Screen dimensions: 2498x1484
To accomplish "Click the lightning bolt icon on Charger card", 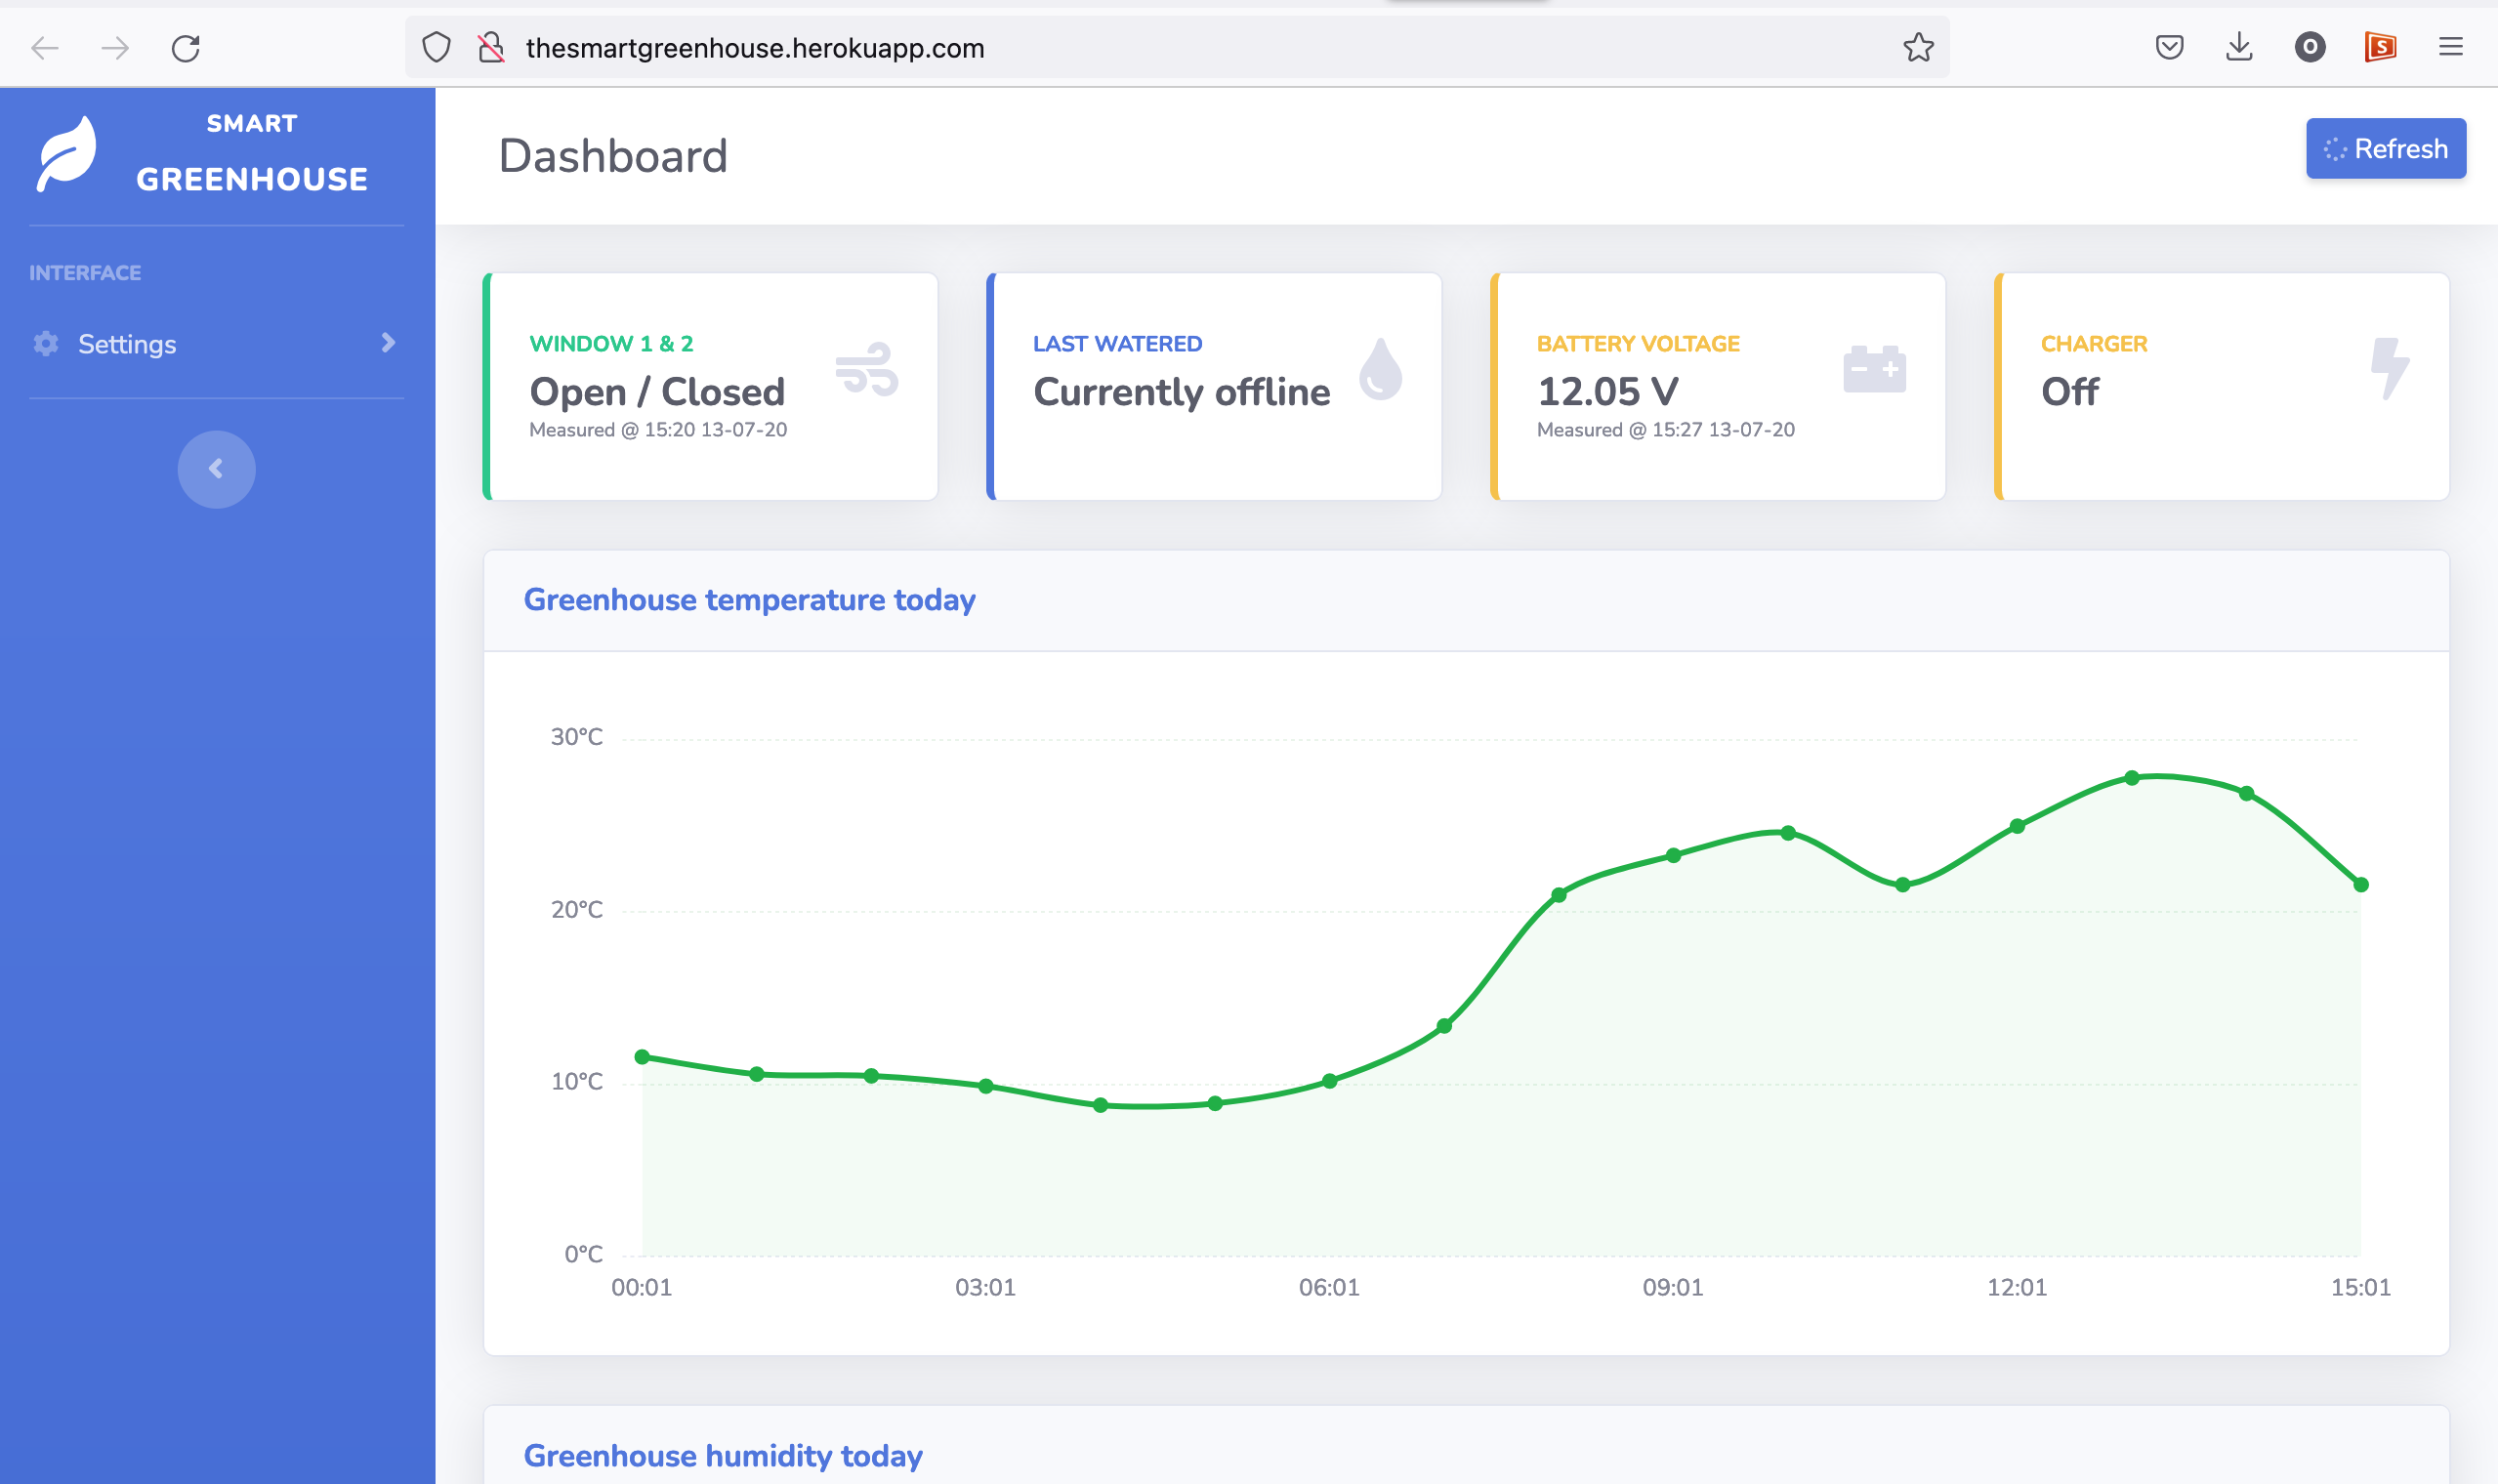I will 2391,369.
